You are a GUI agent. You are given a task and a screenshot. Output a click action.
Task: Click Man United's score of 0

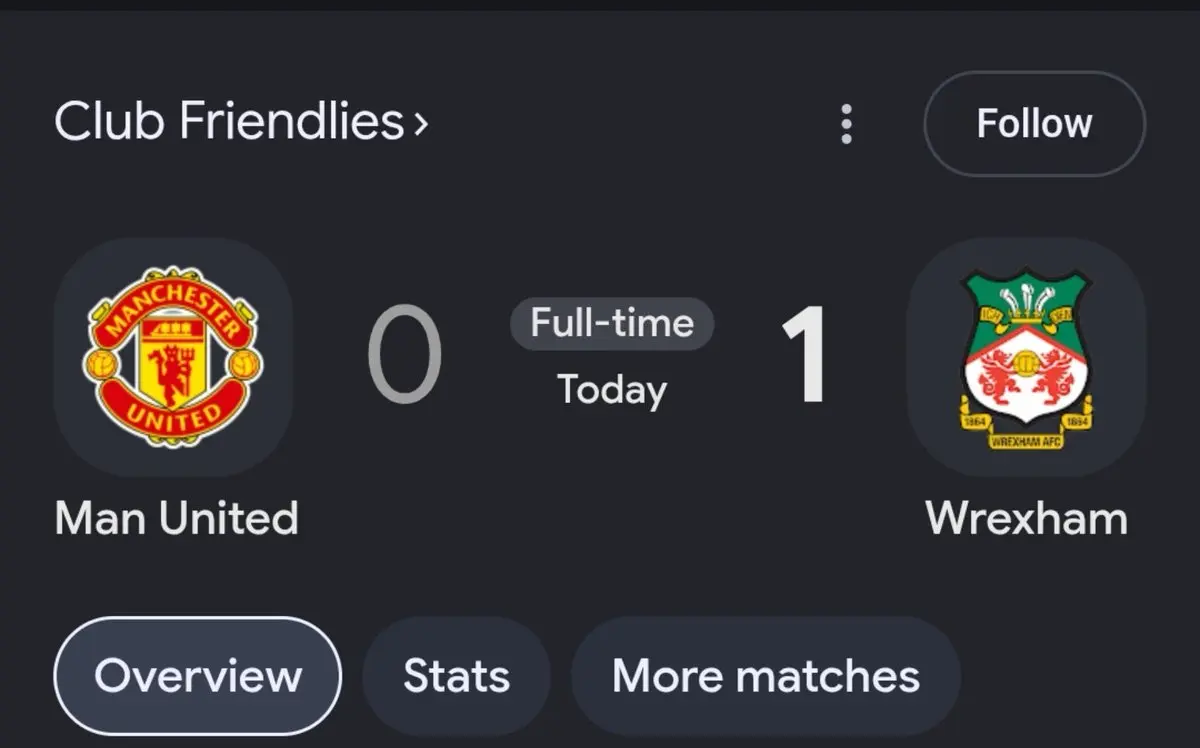(x=404, y=355)
